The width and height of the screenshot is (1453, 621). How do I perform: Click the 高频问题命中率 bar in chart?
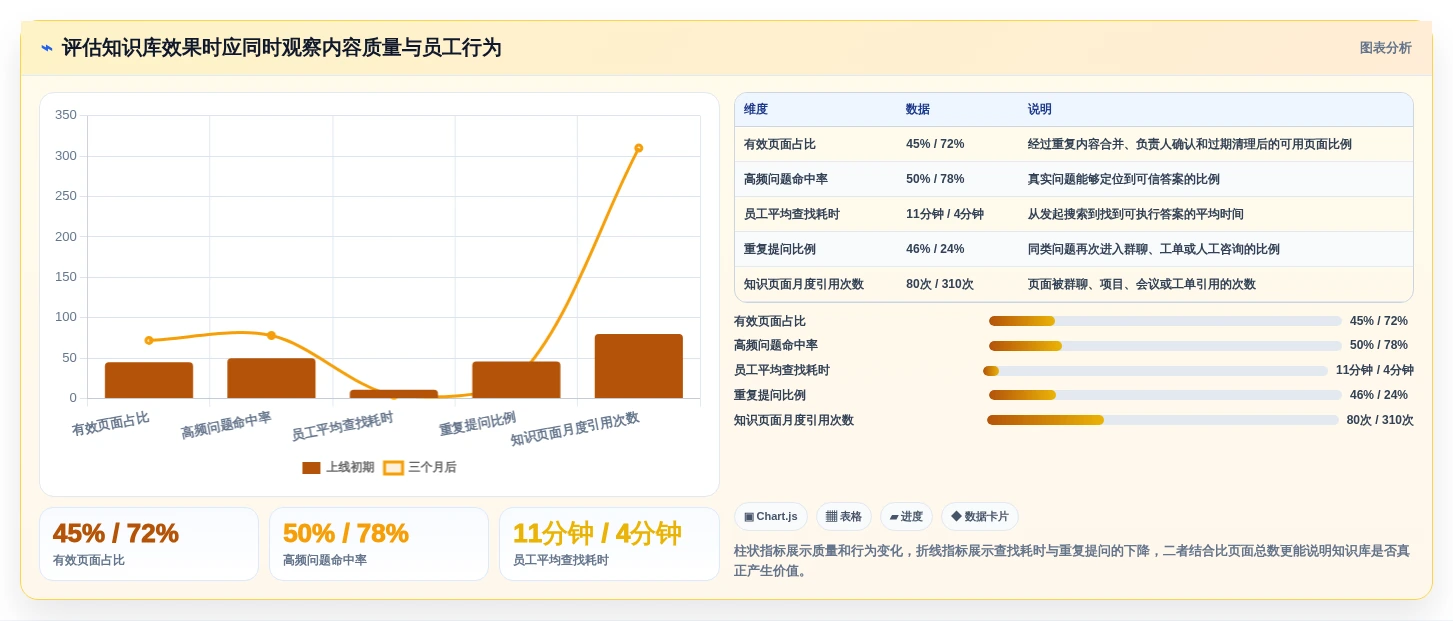pyautogui.click(x=271, y=378)
